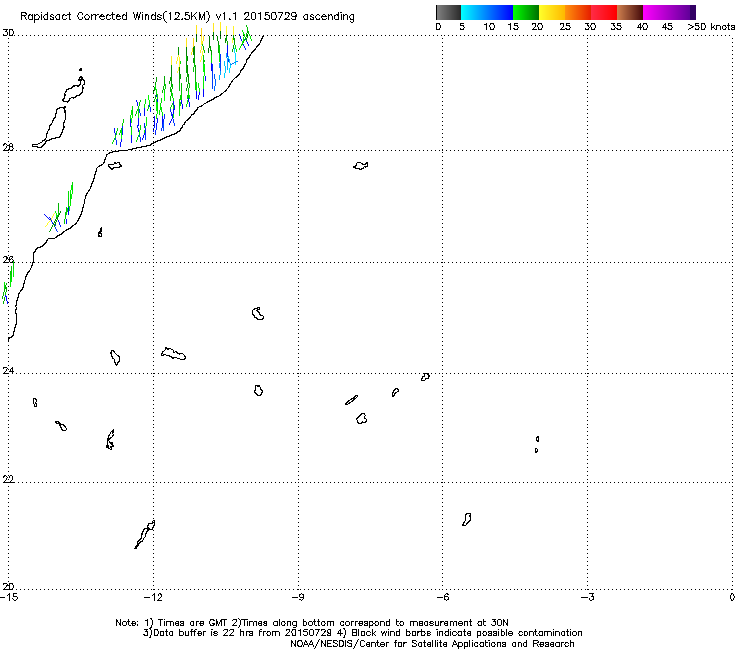Image resolution: width=740 pixels, height=650 pixels.
Task: Click the '>50 knots' legend label
Action: pyautogui.click(x=711, y=27)
